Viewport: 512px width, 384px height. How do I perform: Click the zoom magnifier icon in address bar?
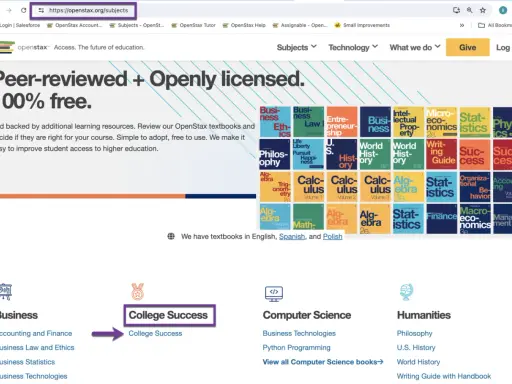click(x=470, y=10)
